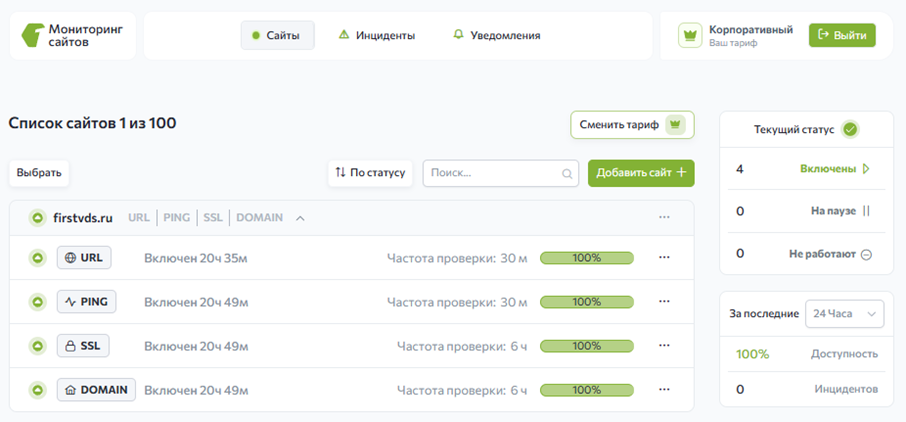
Task: Click the Сменить тариф button
Action: pyautogui.click(x=632, y=125)
